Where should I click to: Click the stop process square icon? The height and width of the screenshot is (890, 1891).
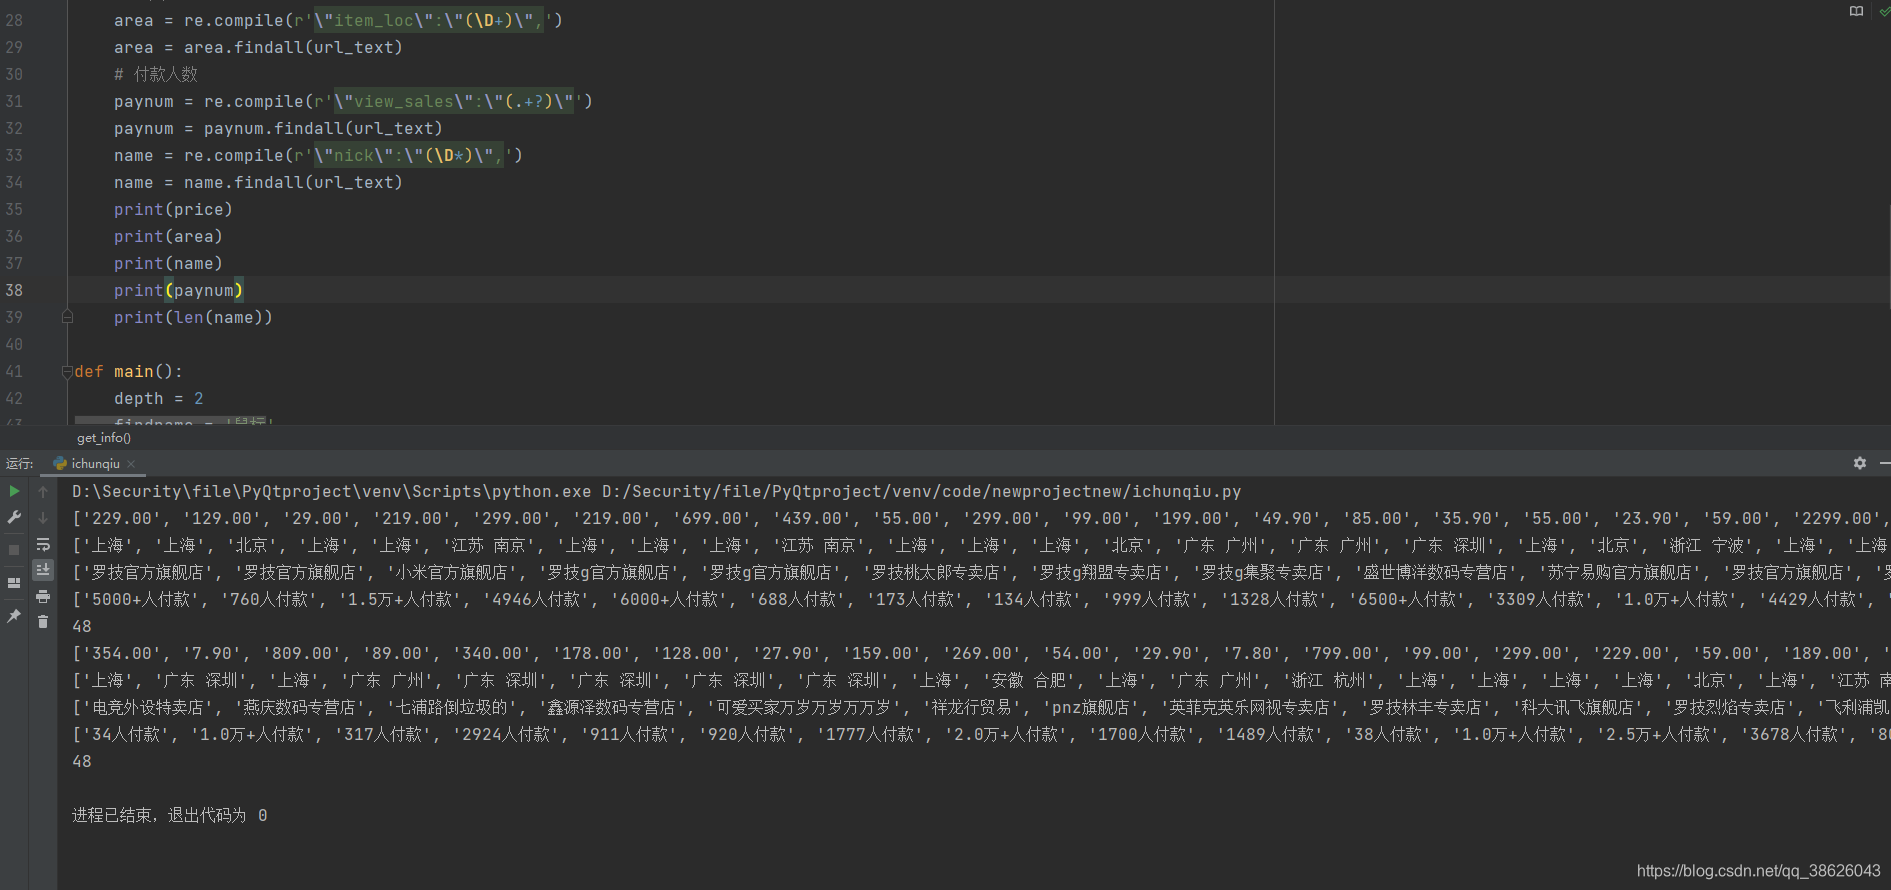pos(14,550)
